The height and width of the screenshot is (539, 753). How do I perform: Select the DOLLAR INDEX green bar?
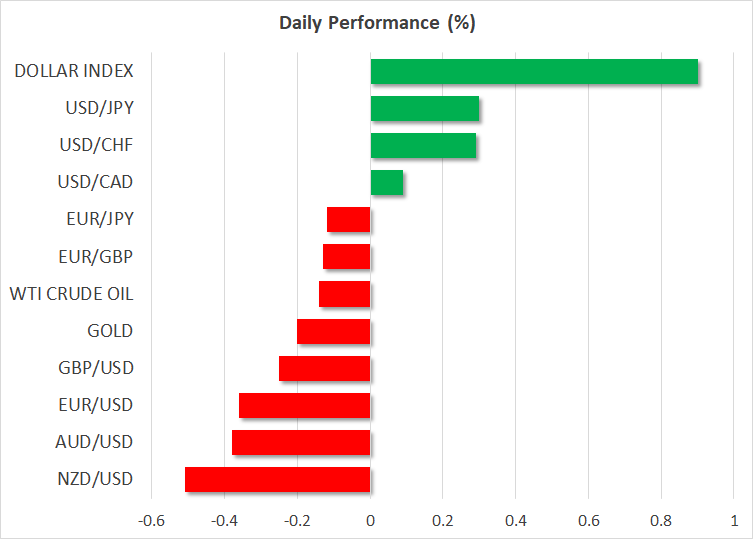click(x=534, y=71)
